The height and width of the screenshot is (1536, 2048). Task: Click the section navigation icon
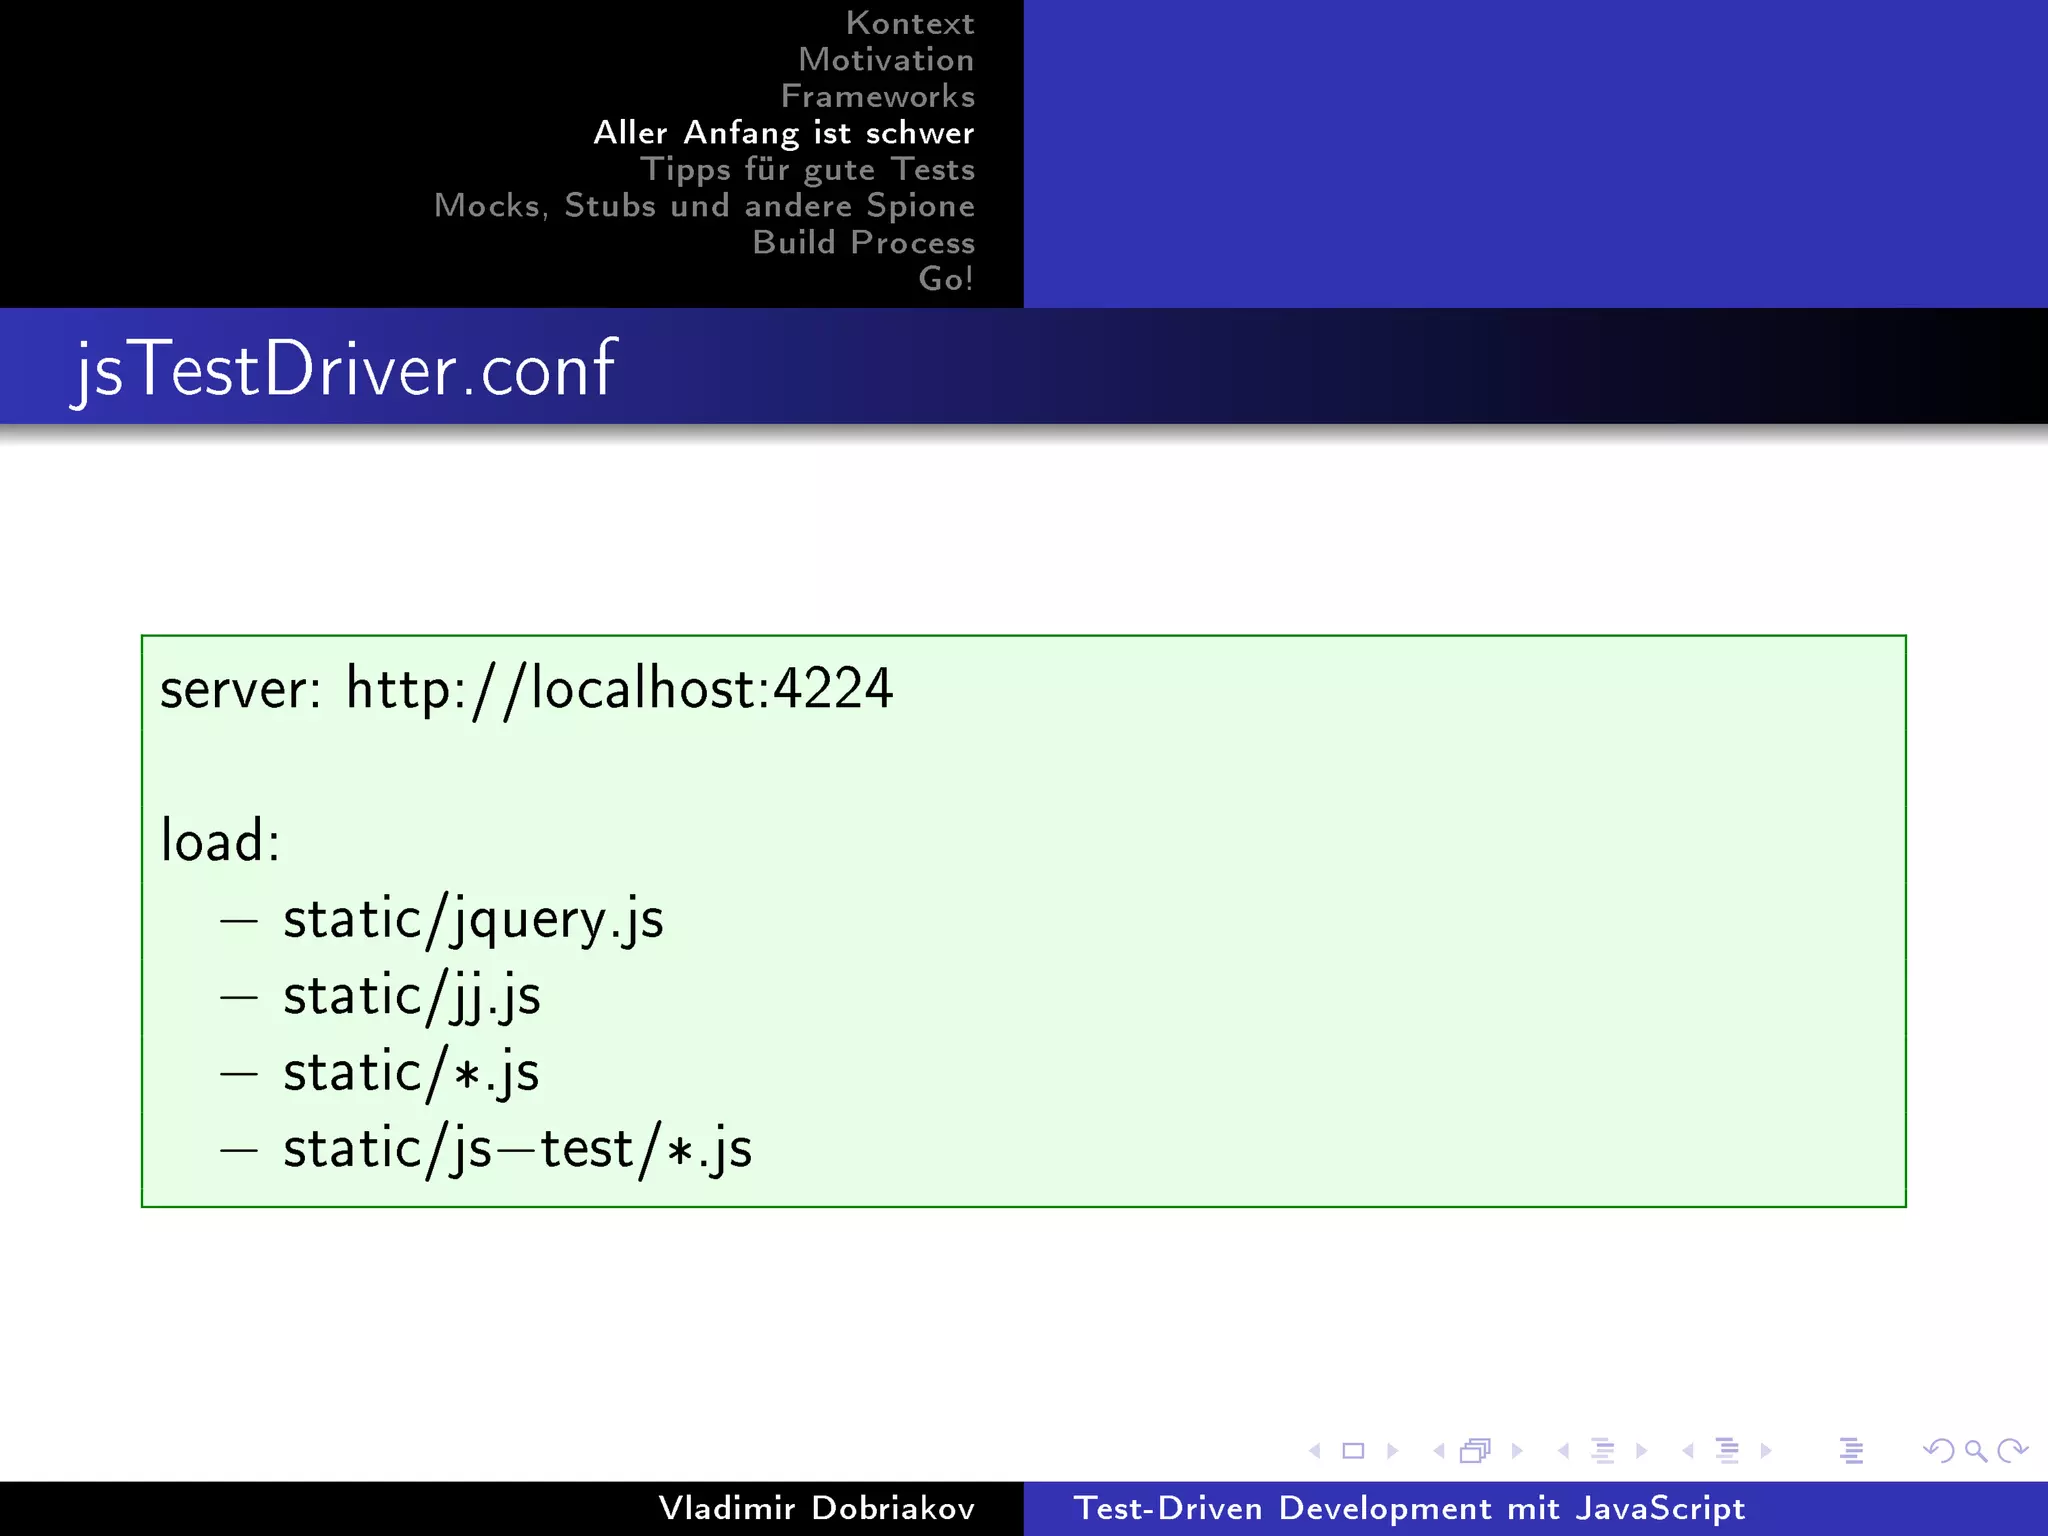click(x=1727, y=1450)
